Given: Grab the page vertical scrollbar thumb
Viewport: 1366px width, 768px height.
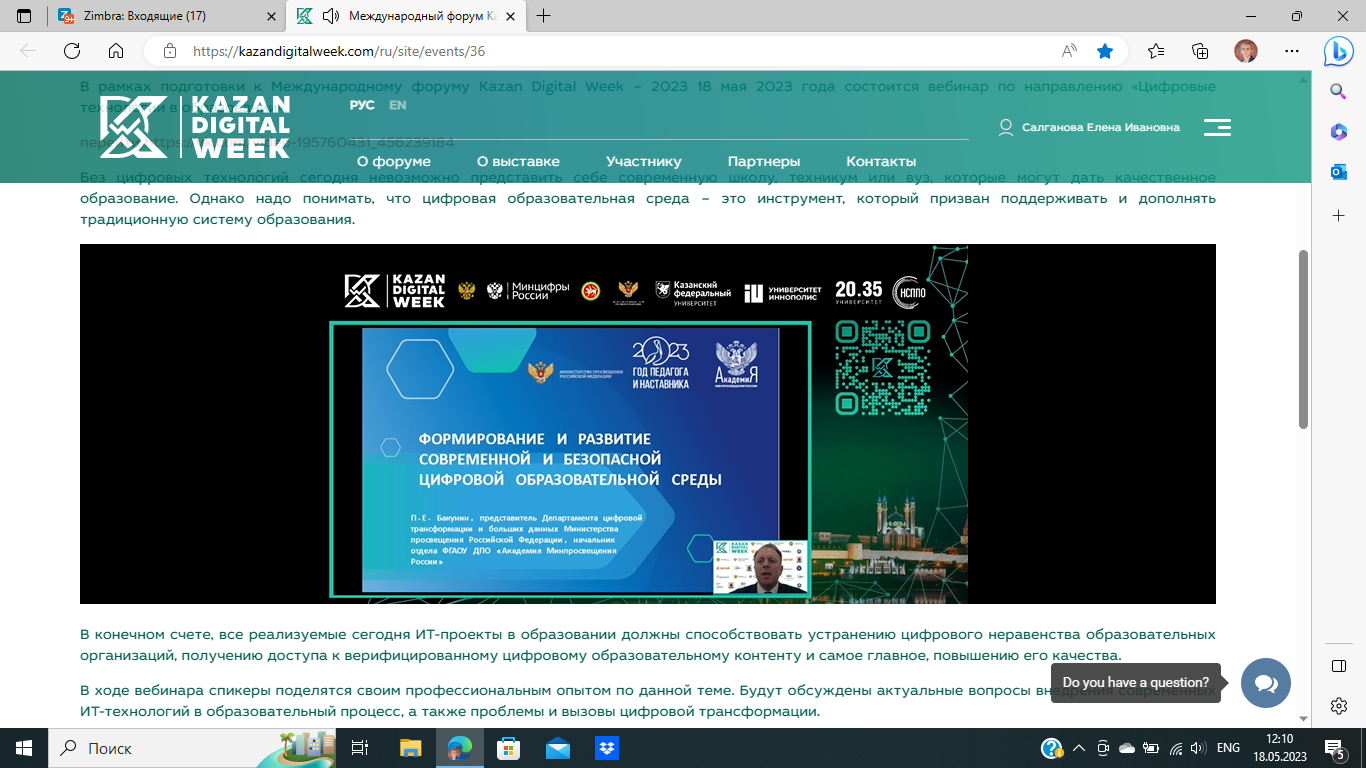Looking at the screenshot, I should coord(1303,340).
